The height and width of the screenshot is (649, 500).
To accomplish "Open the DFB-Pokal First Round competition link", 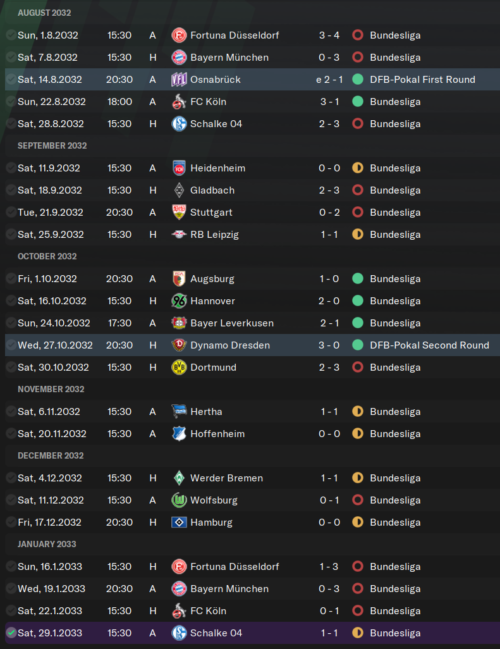I will [423, 79].
